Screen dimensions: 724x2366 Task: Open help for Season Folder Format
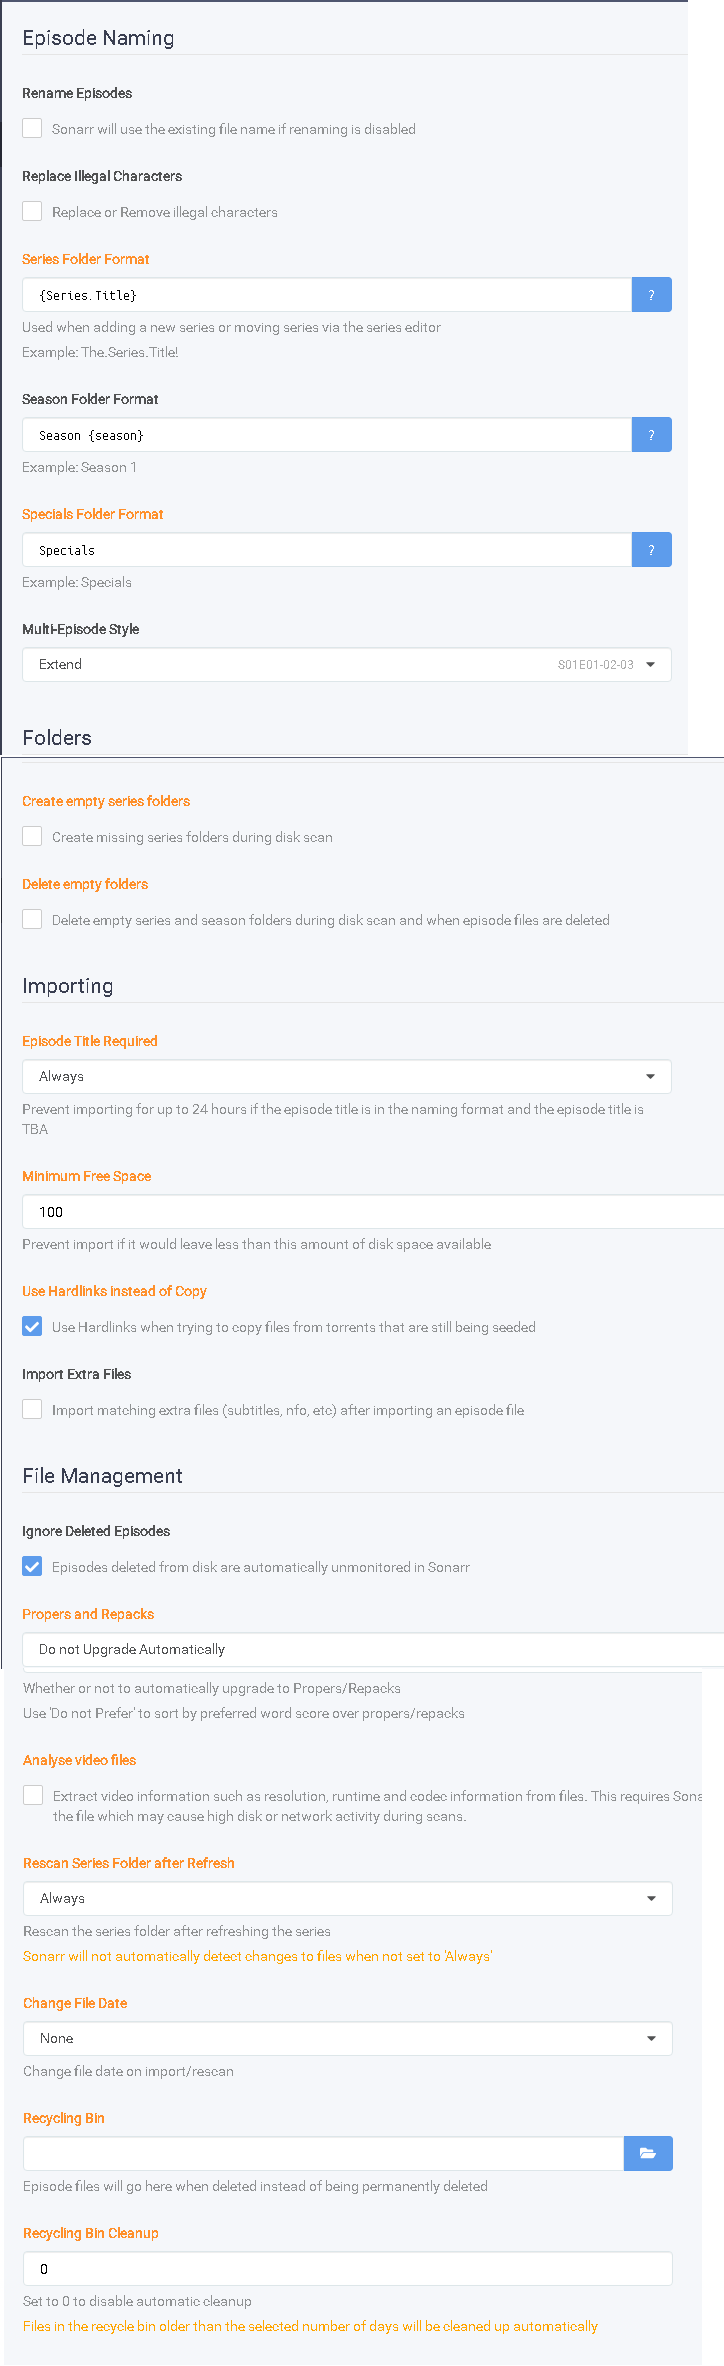(x=651, y=435)
